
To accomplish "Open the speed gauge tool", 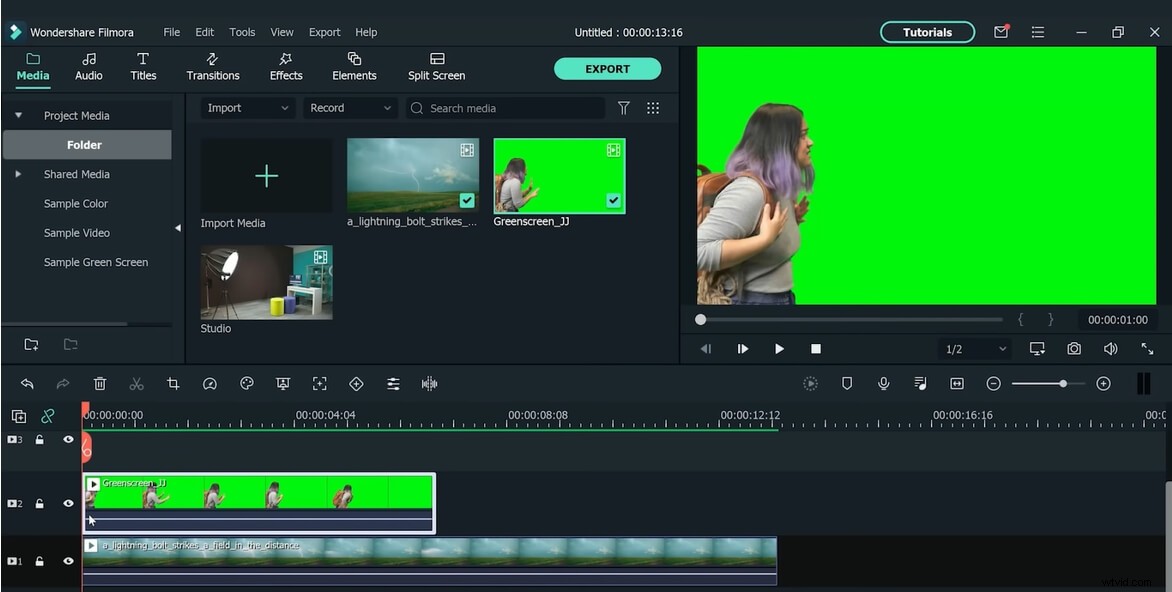I will pos(210,384).
